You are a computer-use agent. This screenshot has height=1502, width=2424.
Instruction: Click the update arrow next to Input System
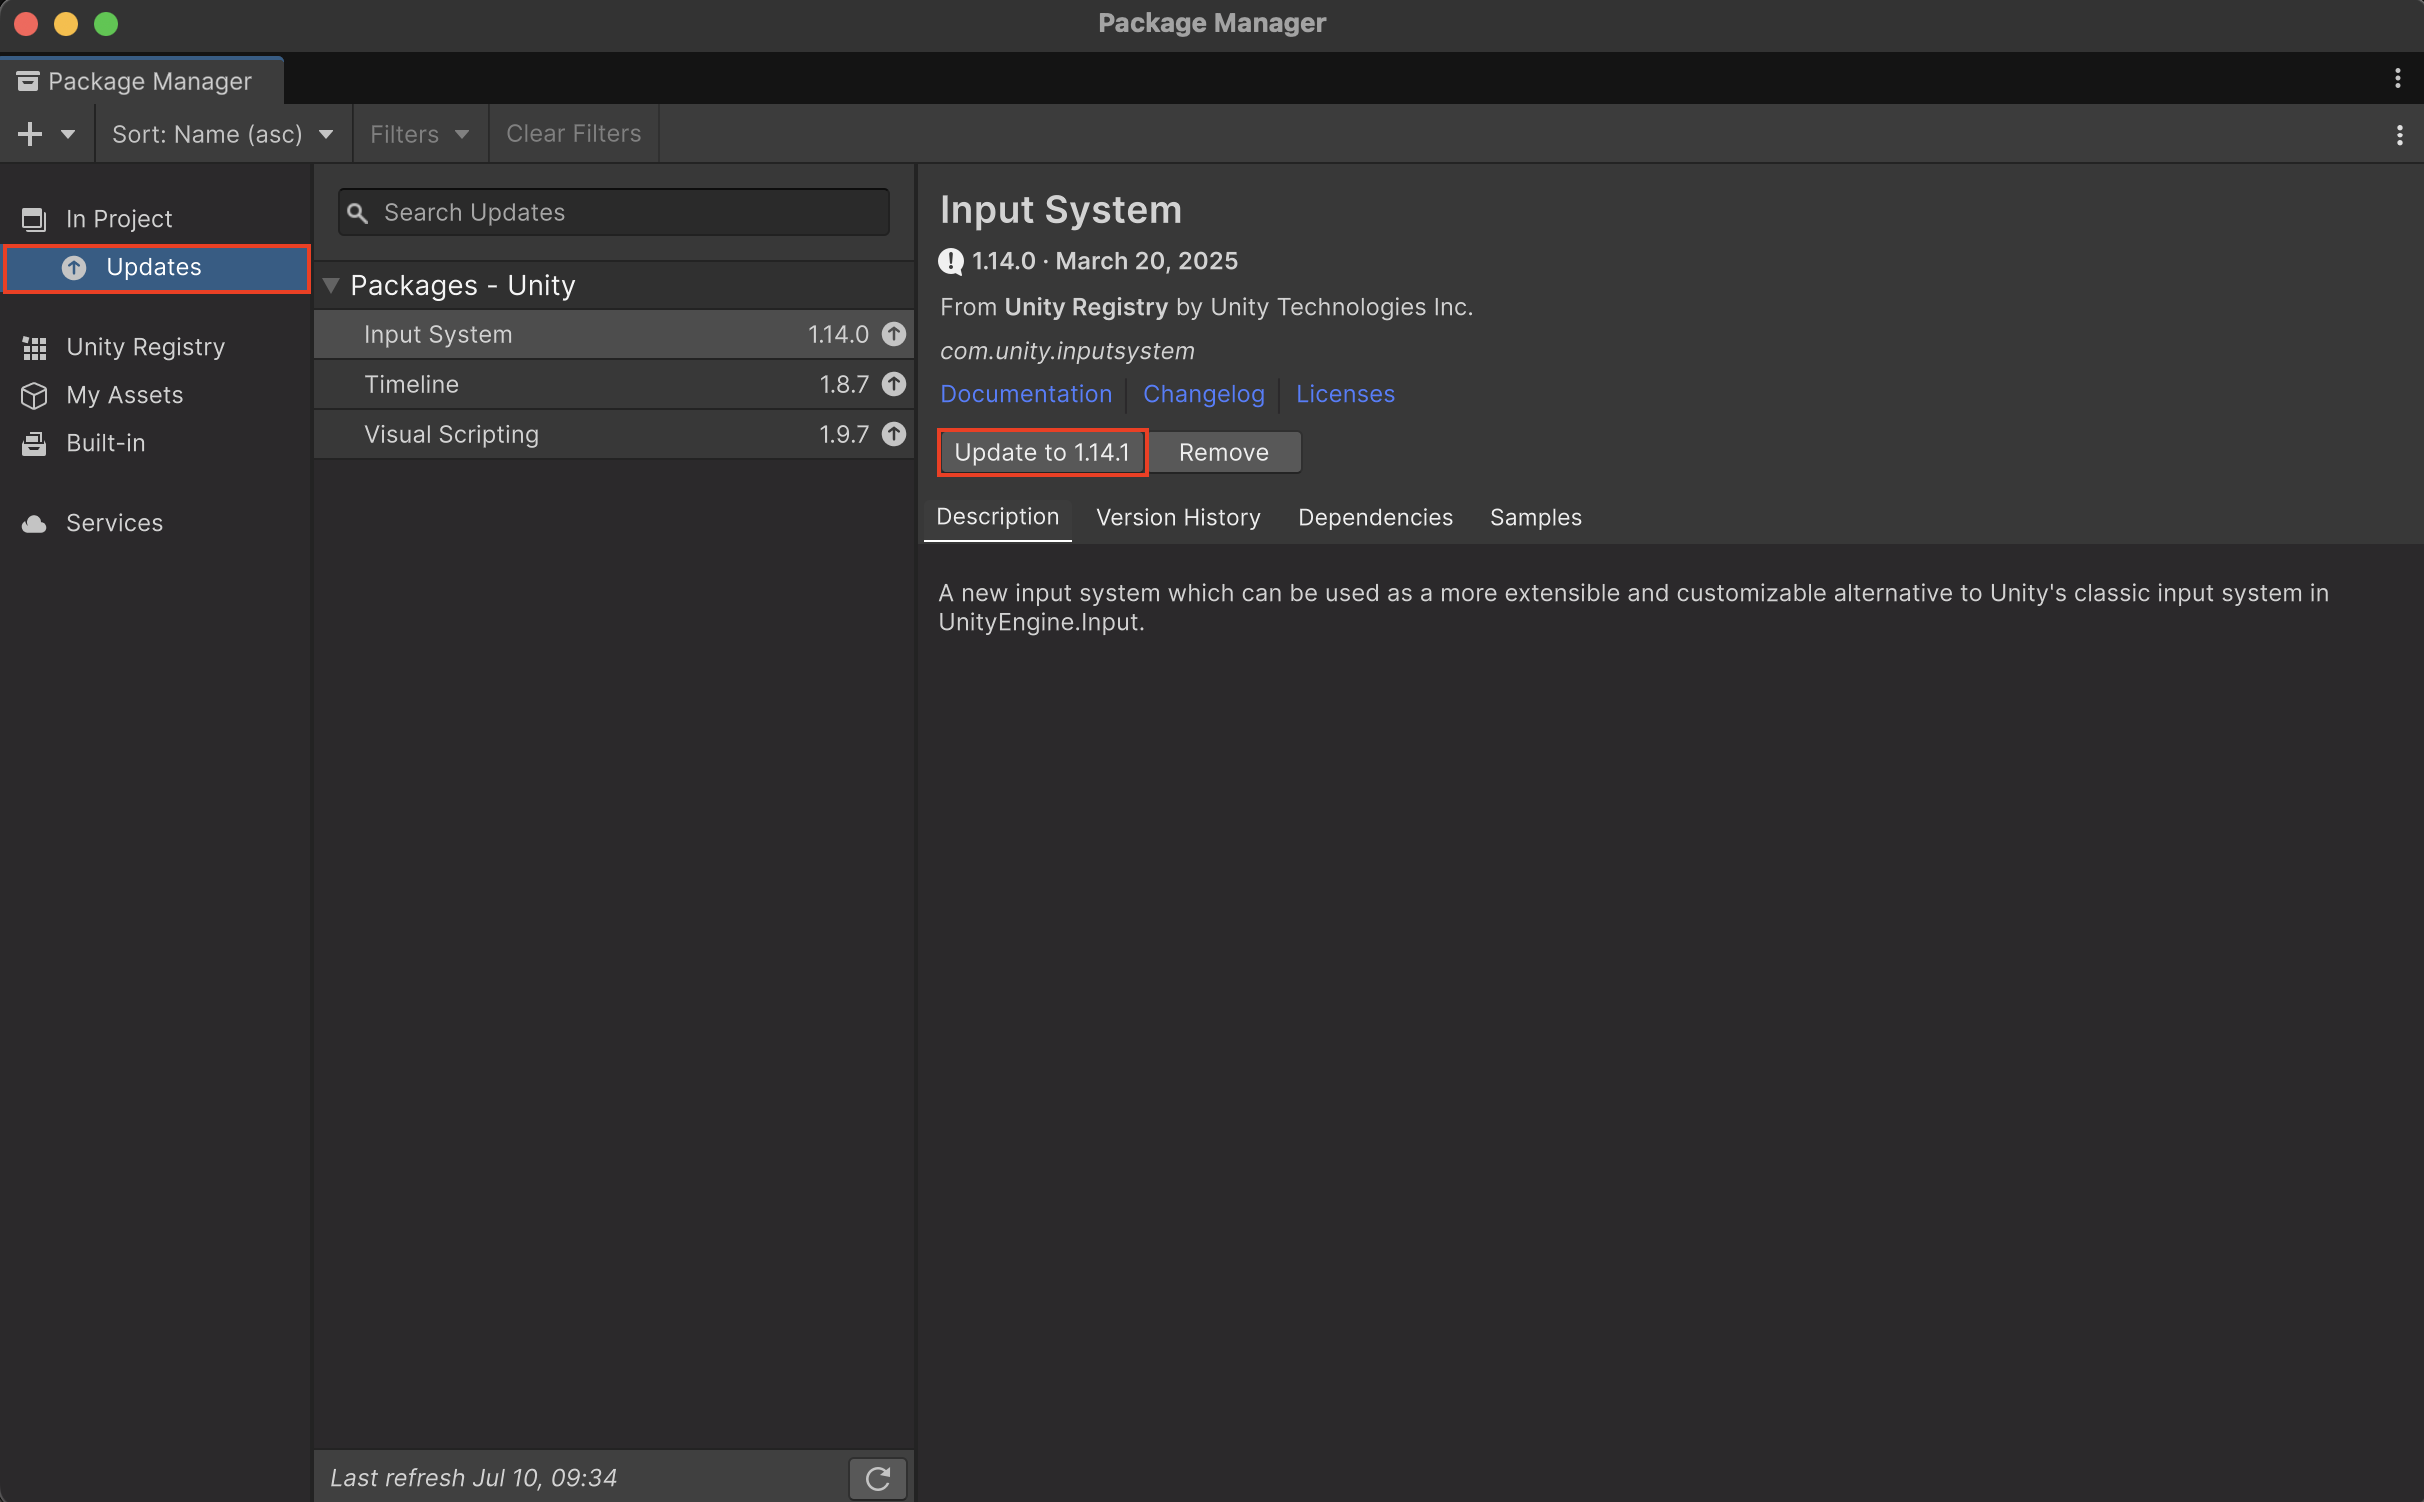coord(893,334)
